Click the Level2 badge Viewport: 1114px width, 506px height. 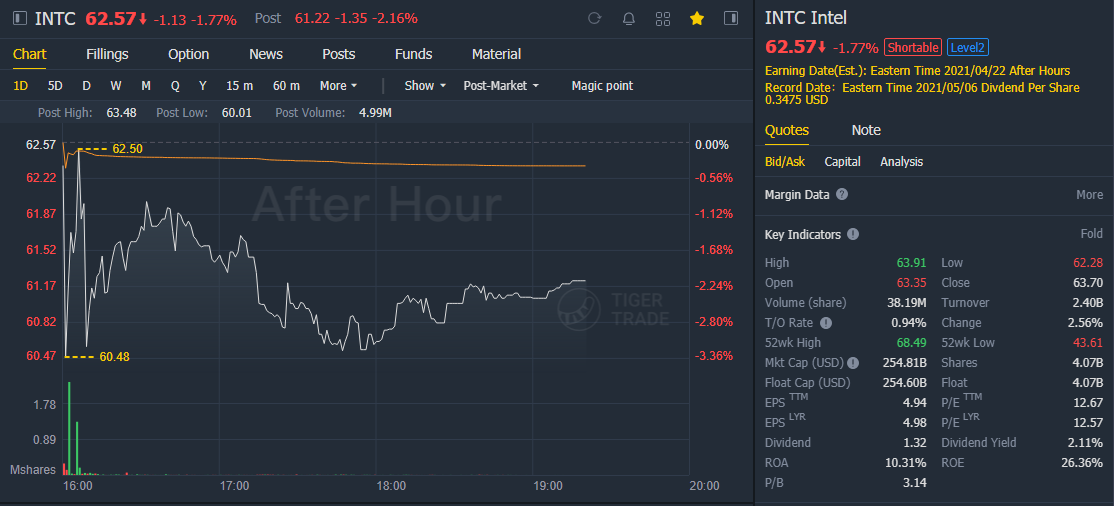click(x=968, y=48)
